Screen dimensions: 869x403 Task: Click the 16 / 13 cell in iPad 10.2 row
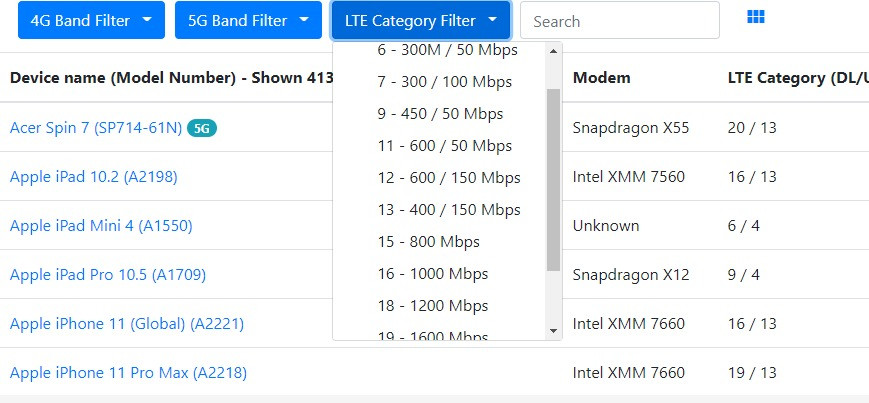(x=752, y=177)
